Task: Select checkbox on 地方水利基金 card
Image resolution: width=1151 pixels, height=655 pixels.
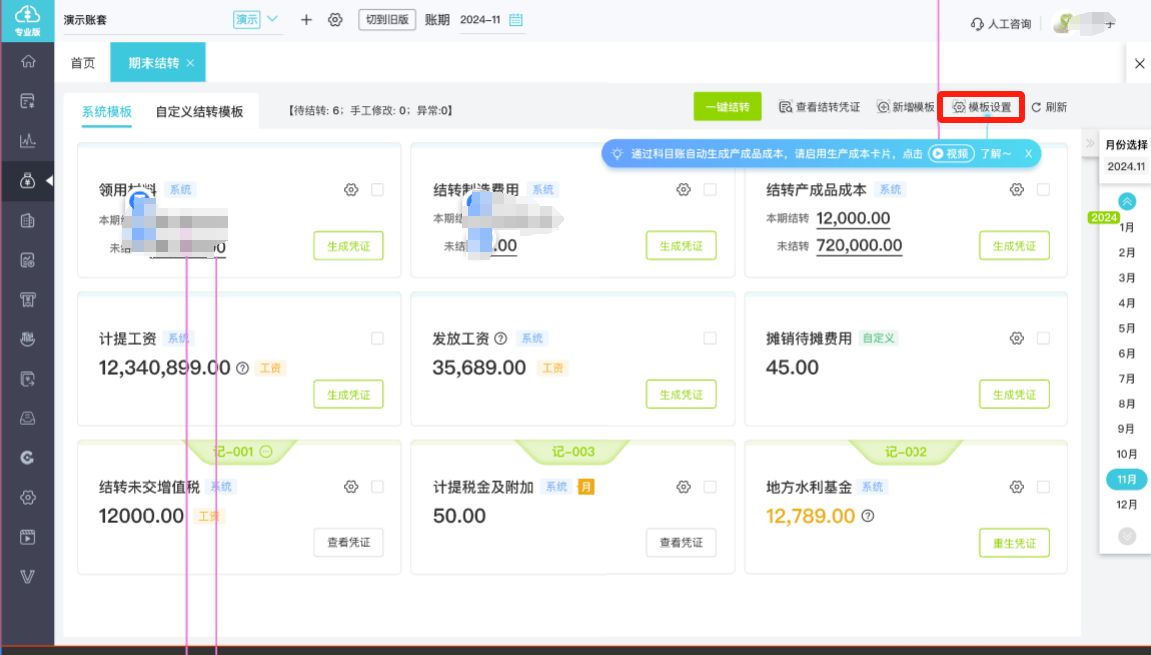Action: [x=1043, y=487]
